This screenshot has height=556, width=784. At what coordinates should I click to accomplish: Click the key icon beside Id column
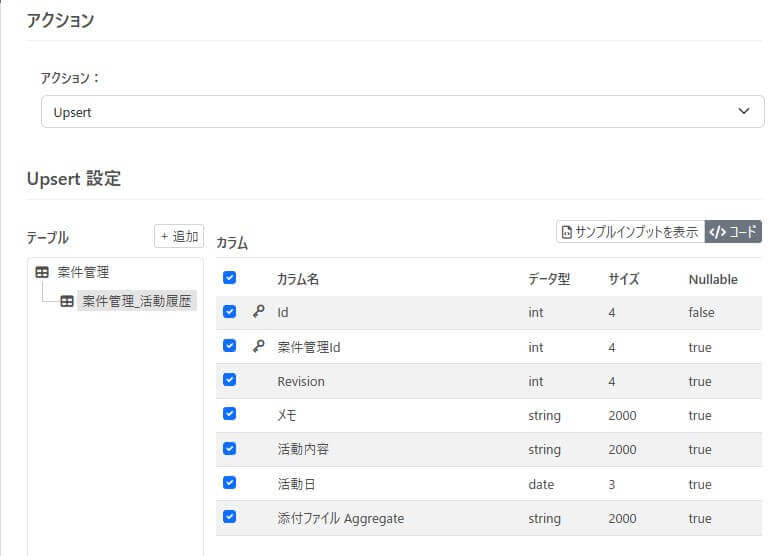pos(258,312)
